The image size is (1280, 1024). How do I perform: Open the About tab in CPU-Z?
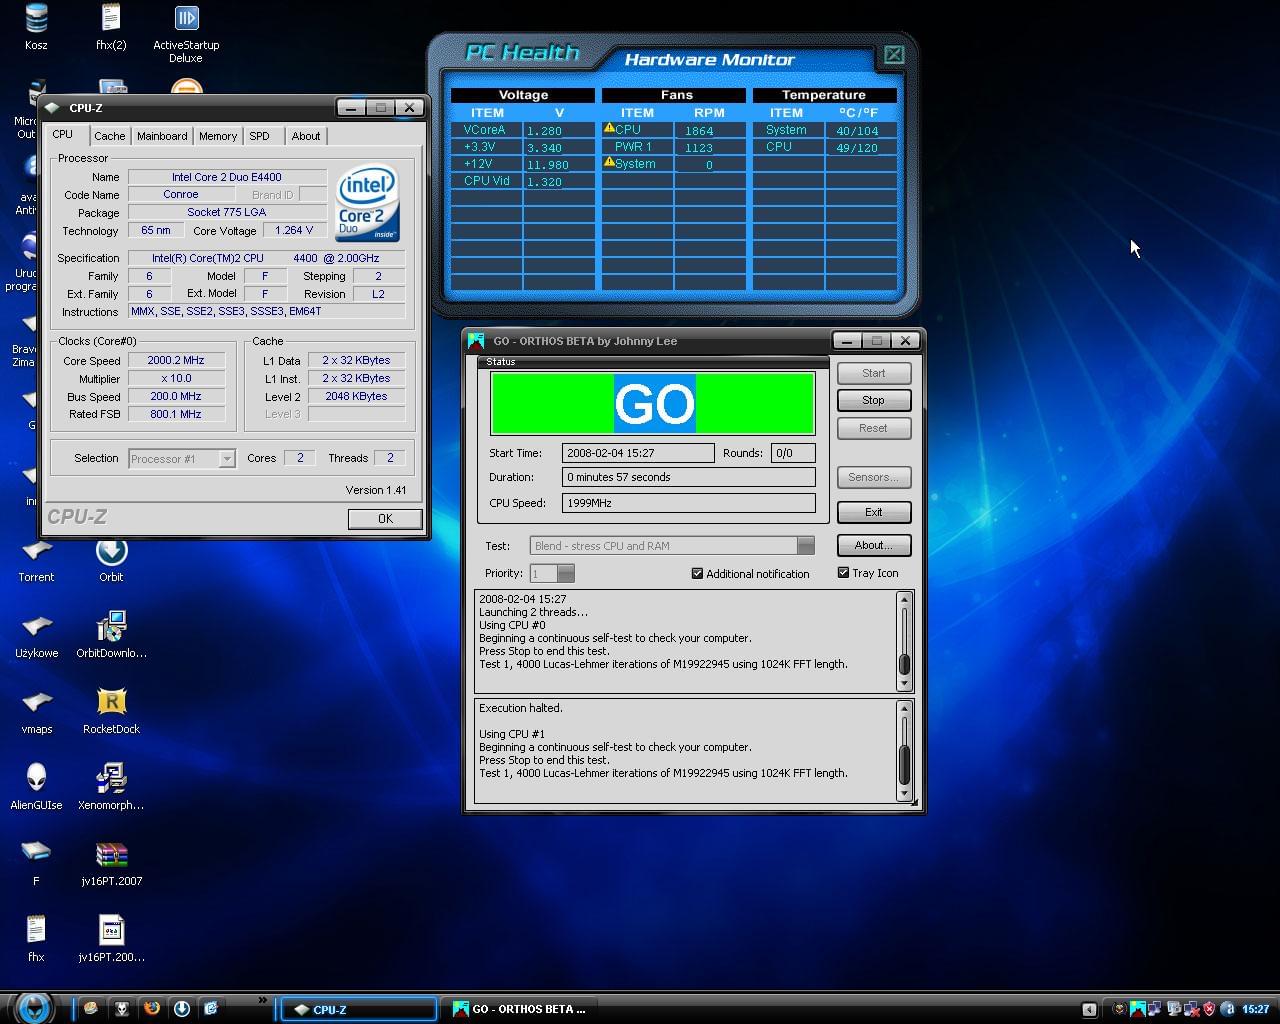click(306, 136)
